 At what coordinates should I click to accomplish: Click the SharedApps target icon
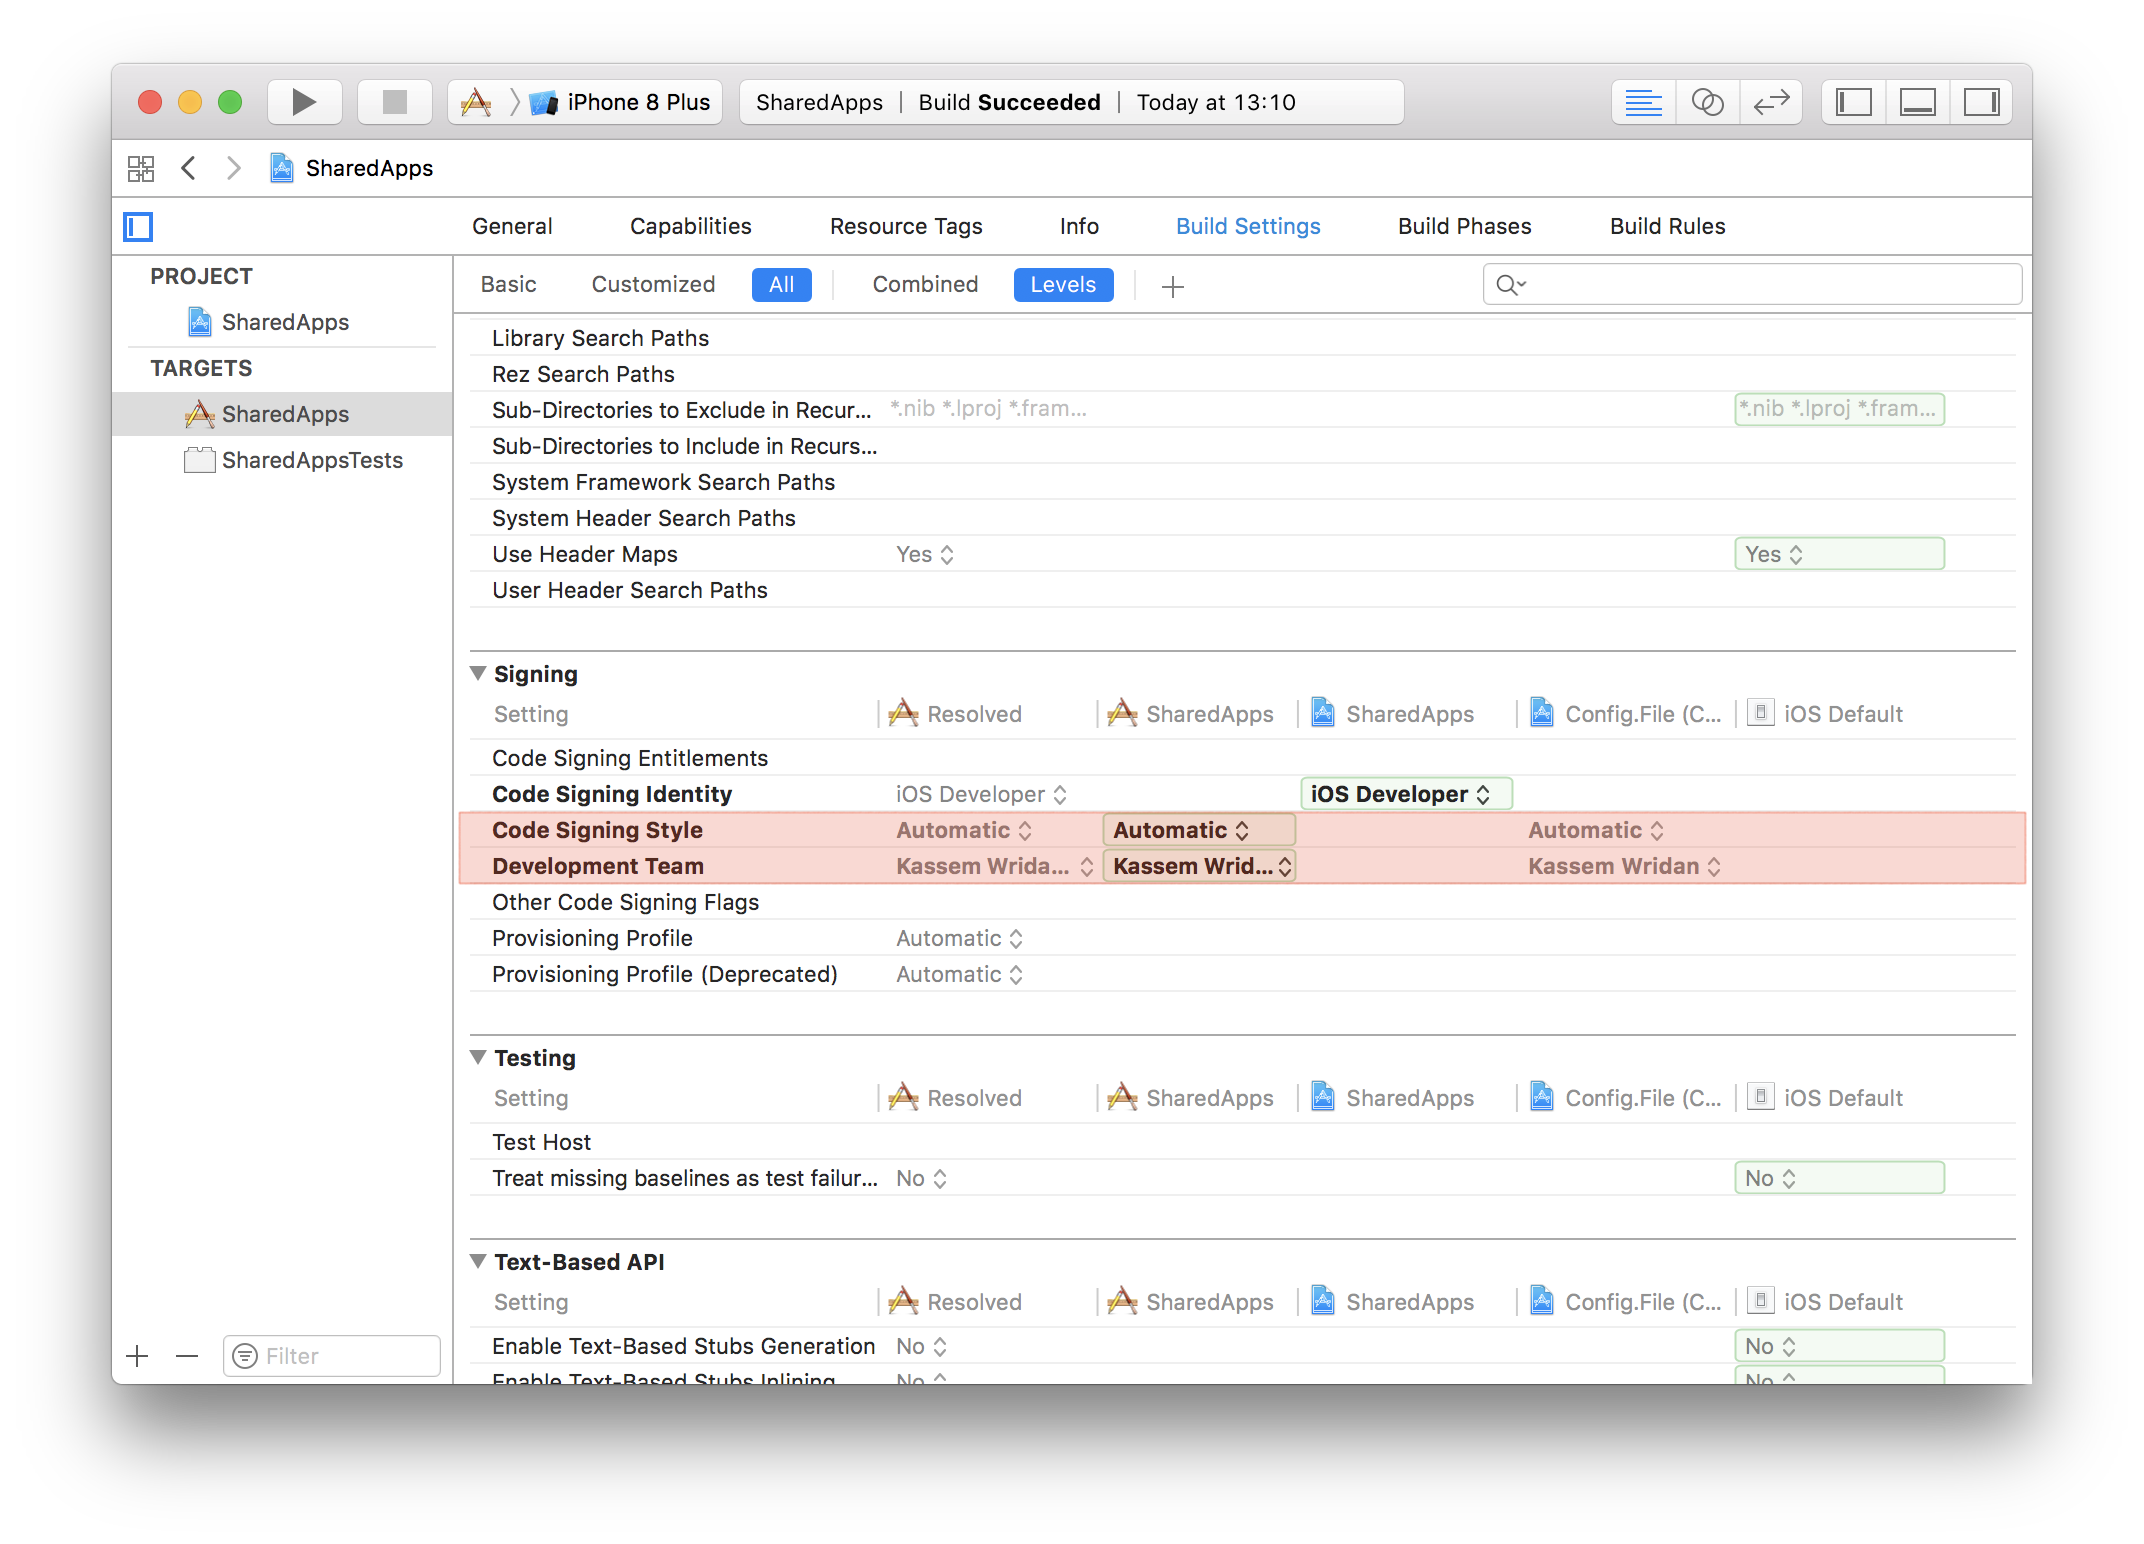coord(198,413)
